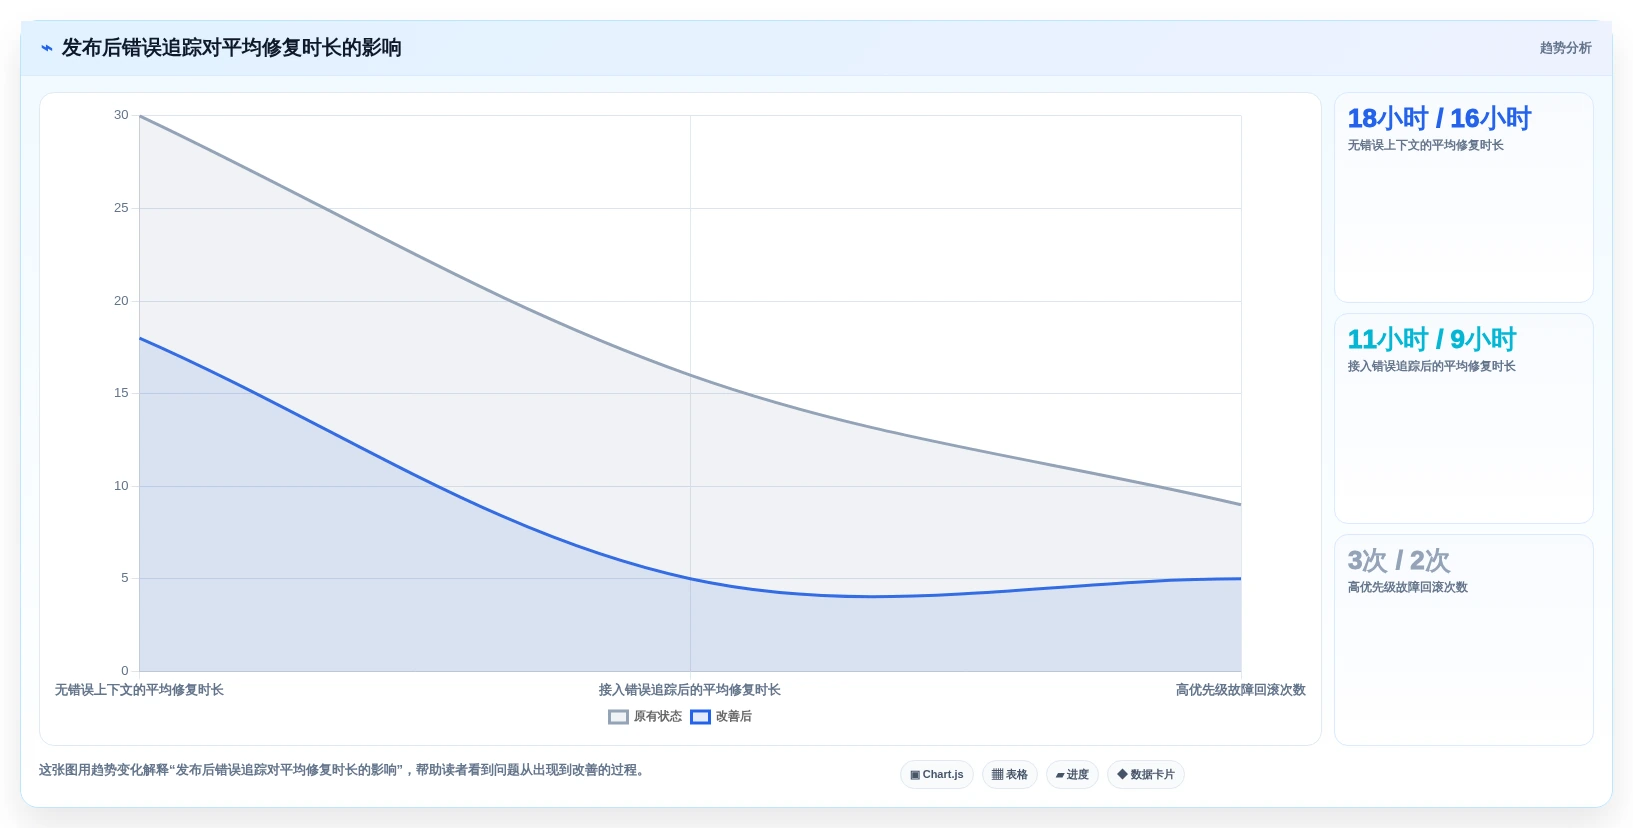Click y-axis value 10
This screenshot has height=828, width=1633.
click(x=121, y=486)
